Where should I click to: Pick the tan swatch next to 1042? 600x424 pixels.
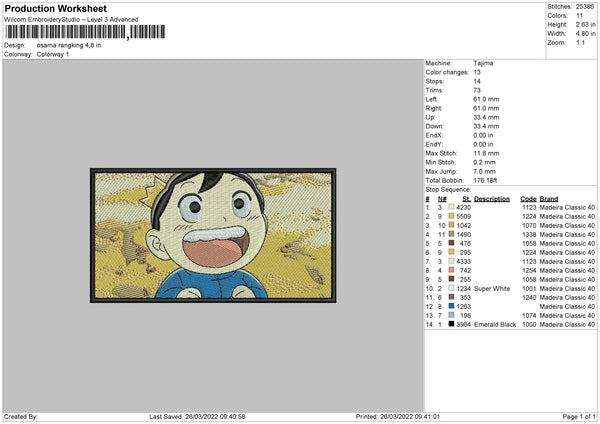[x=452, y=225]
